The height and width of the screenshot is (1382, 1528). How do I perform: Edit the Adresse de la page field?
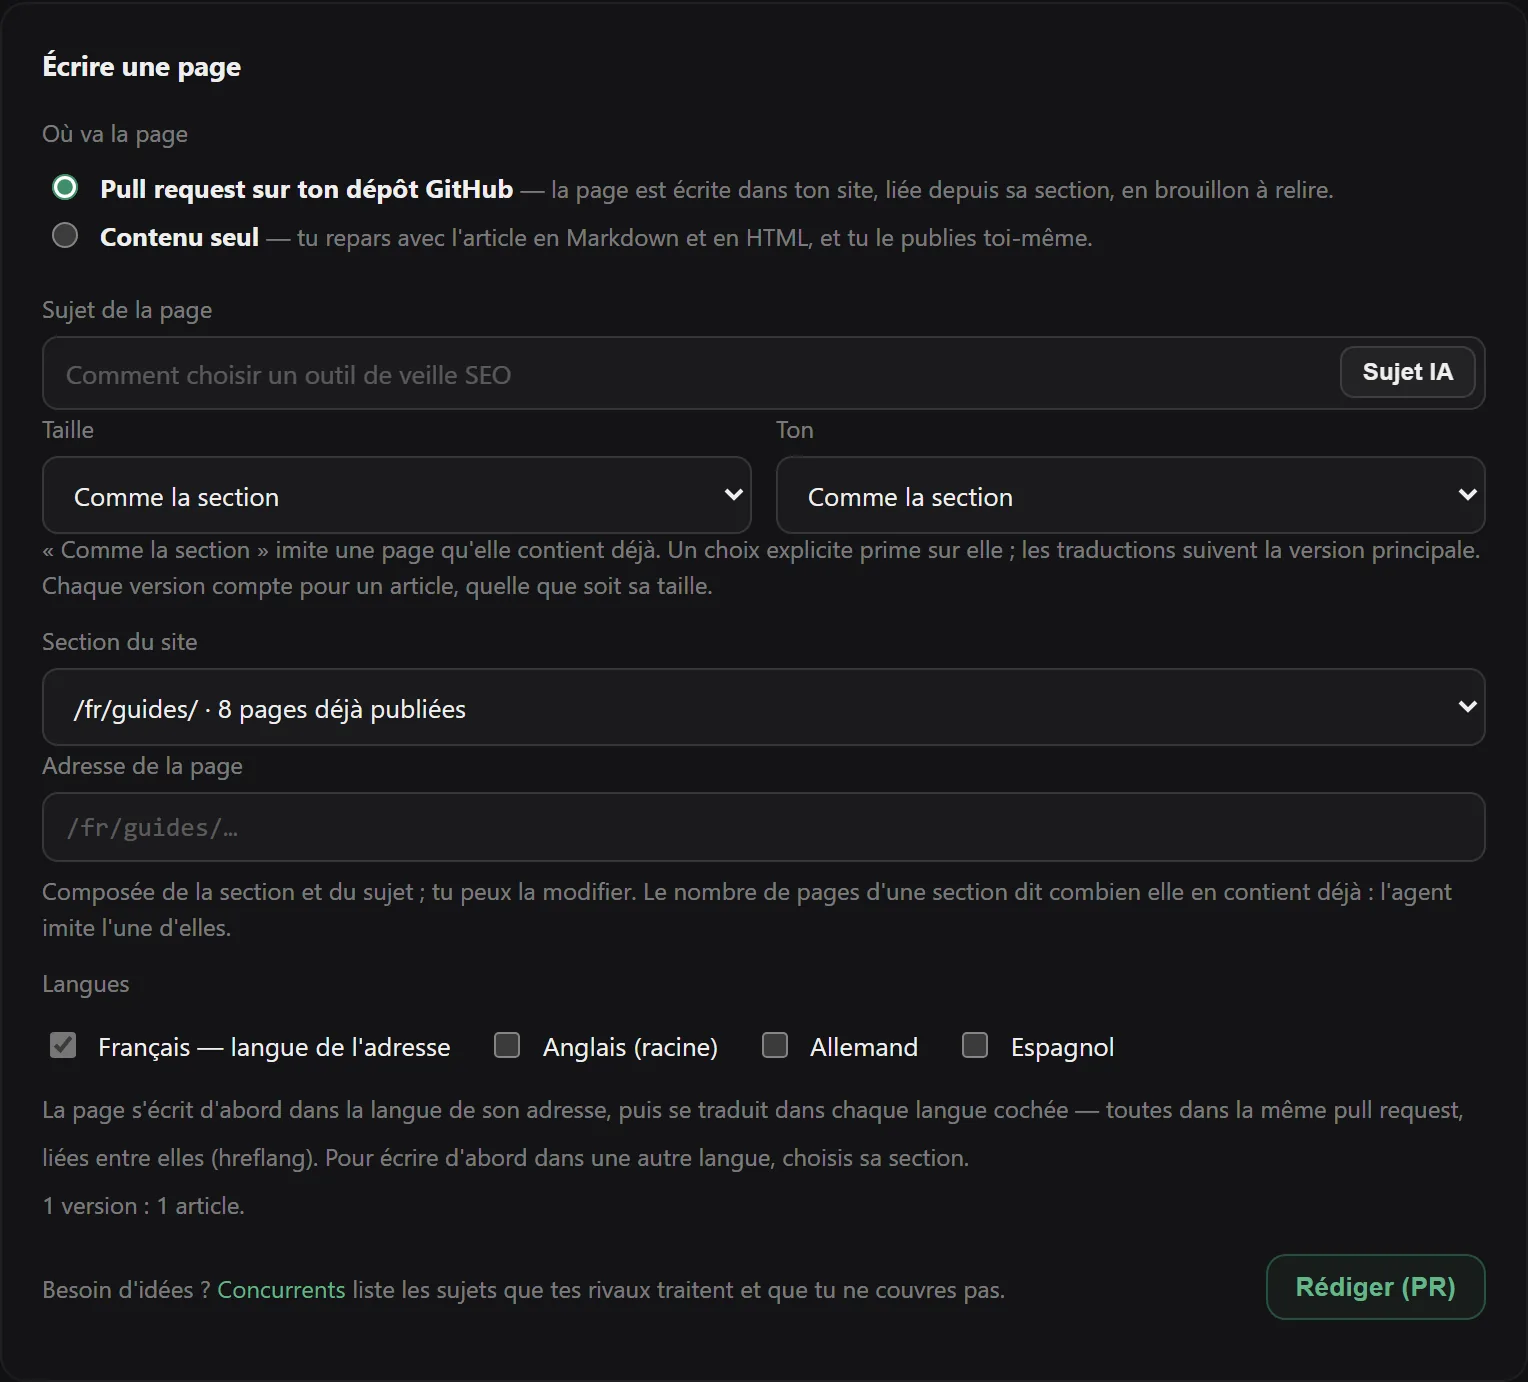763,828
